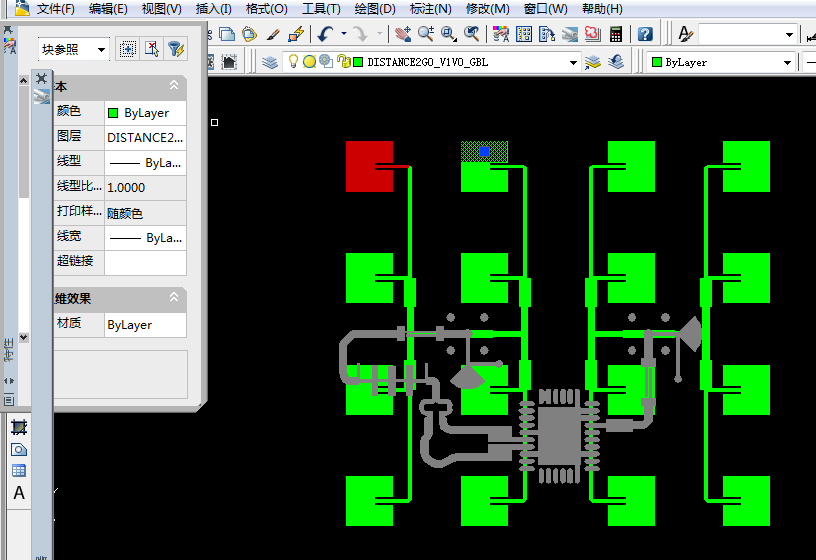The width and height of the screenshot is (816, 560).
Task: Click the Zoom Window magnifier icon
Action: pyautogui.click(x=449, y=34)
